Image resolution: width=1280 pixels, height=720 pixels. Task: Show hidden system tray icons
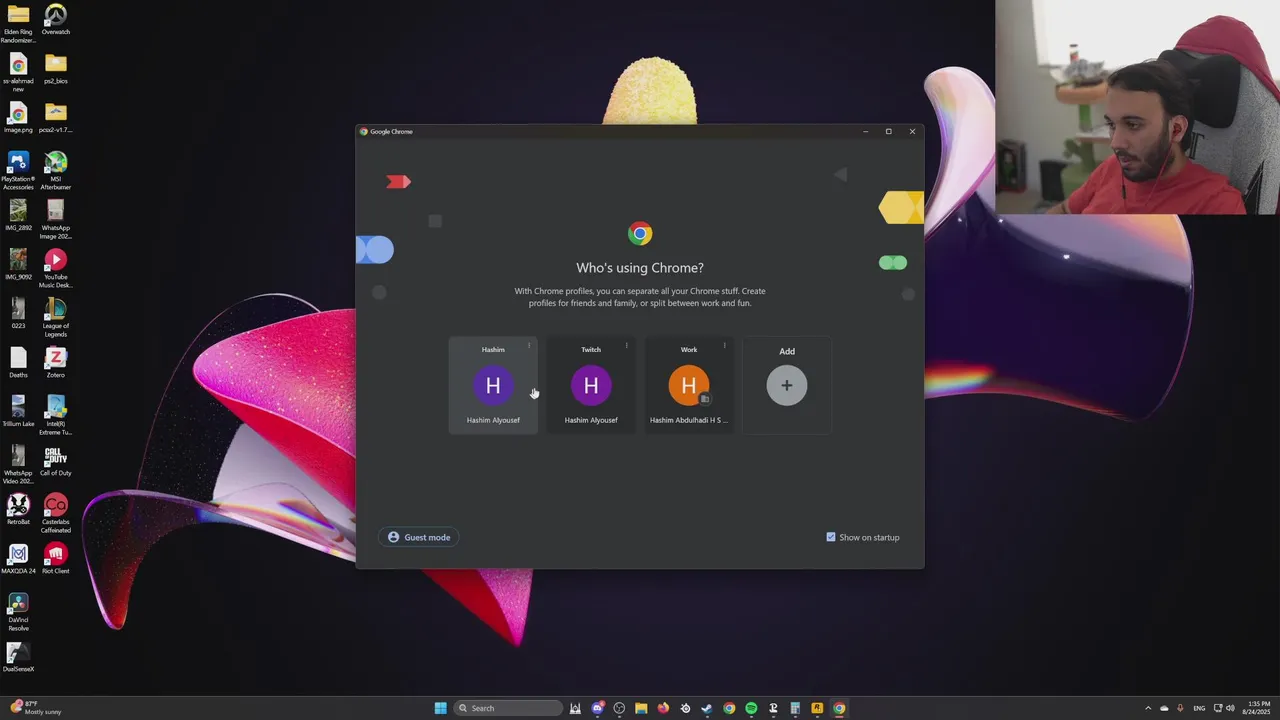tap(1148, 708)
